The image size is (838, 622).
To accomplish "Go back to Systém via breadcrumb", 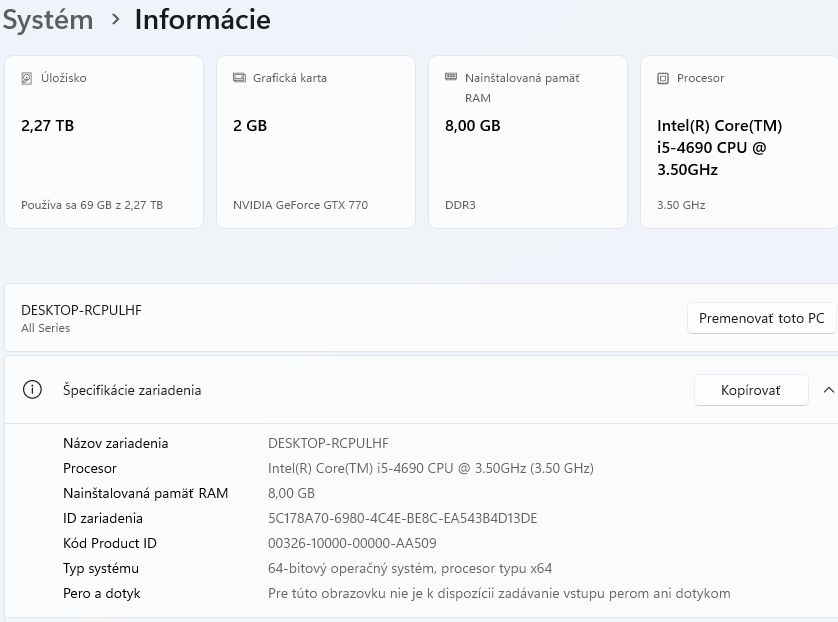I will coord(47,19).
